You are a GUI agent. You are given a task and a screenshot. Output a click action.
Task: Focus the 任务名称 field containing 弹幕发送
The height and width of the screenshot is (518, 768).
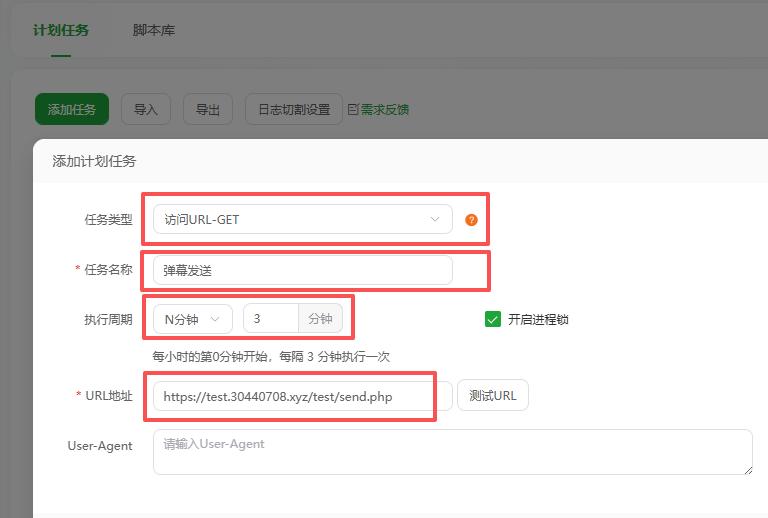point(302,270)
